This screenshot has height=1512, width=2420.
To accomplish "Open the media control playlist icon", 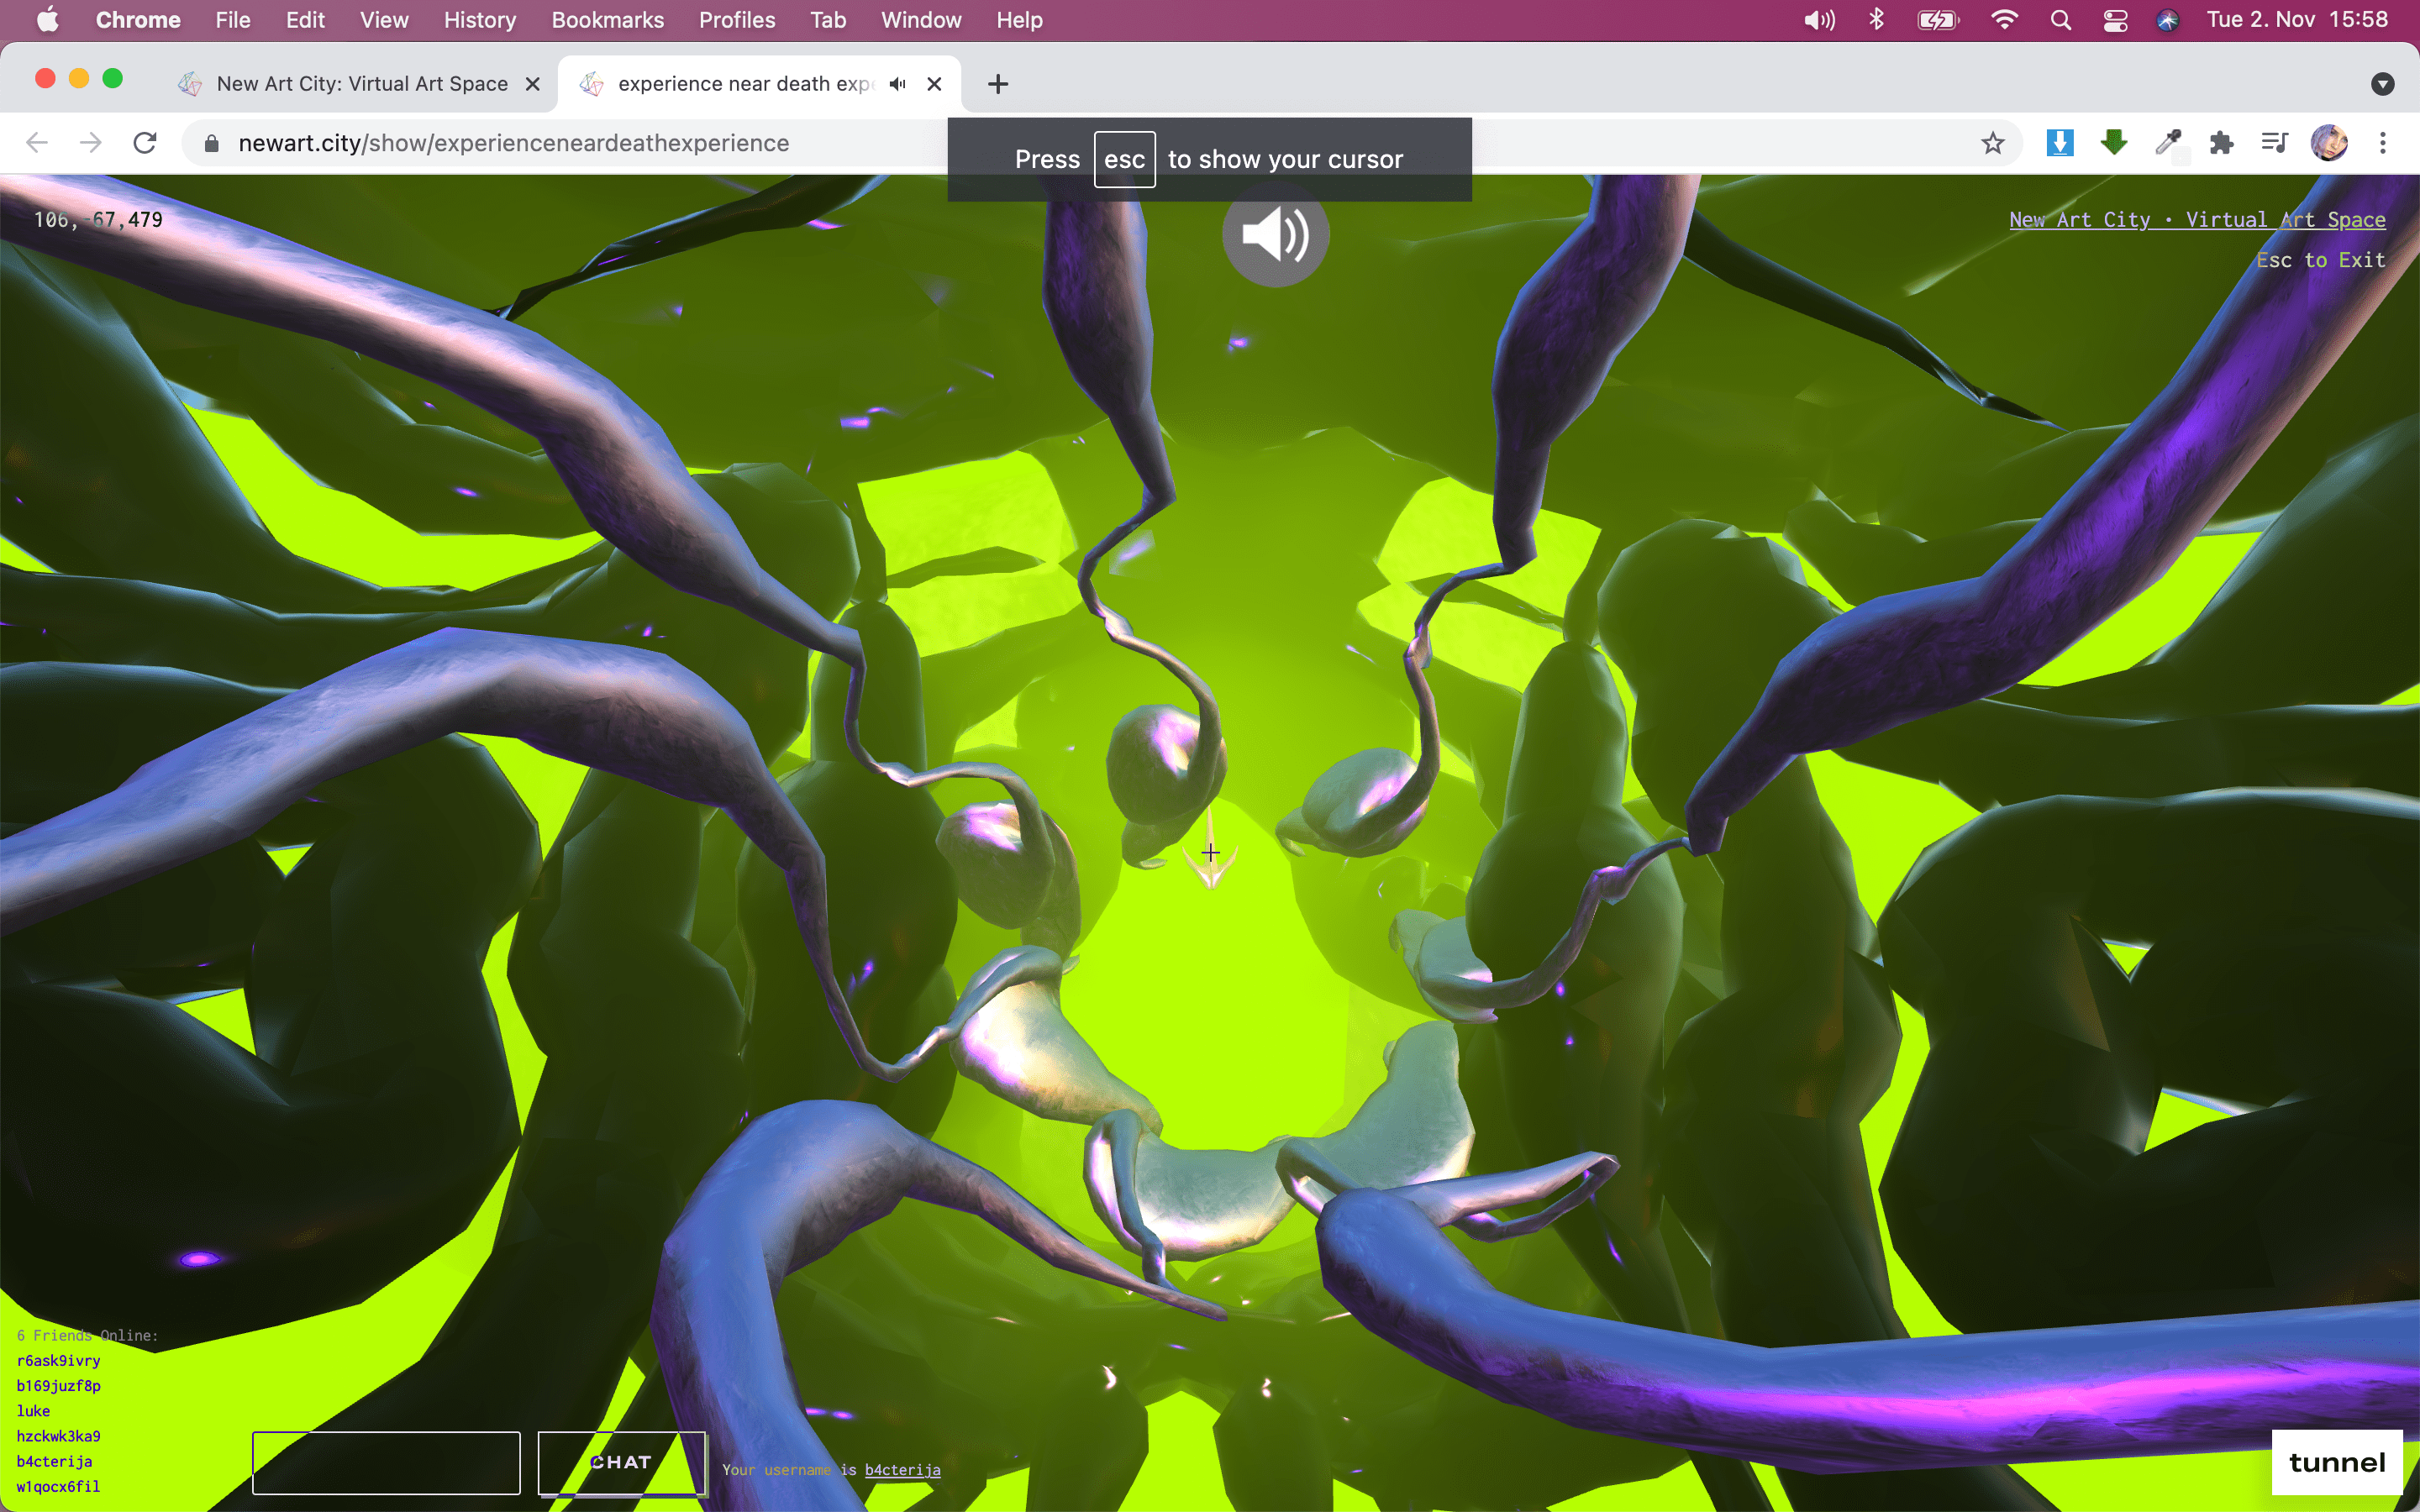I will coord(2275,143).
